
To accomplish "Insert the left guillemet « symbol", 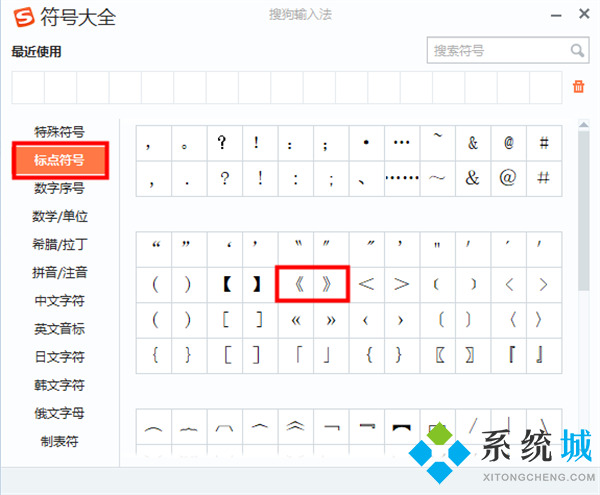I will pyautogui.click(x=296, y=320).
